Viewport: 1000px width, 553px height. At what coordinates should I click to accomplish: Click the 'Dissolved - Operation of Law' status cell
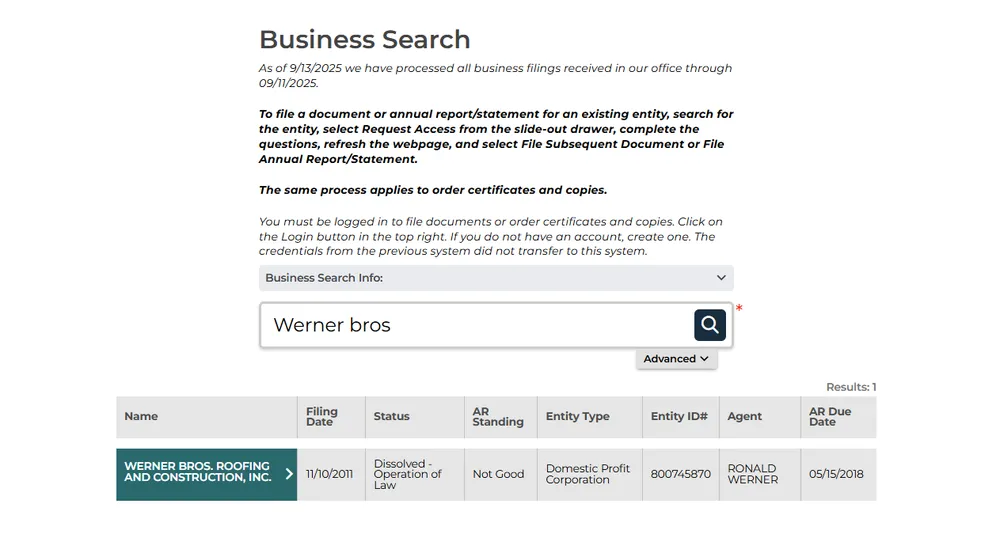[407, 474]
